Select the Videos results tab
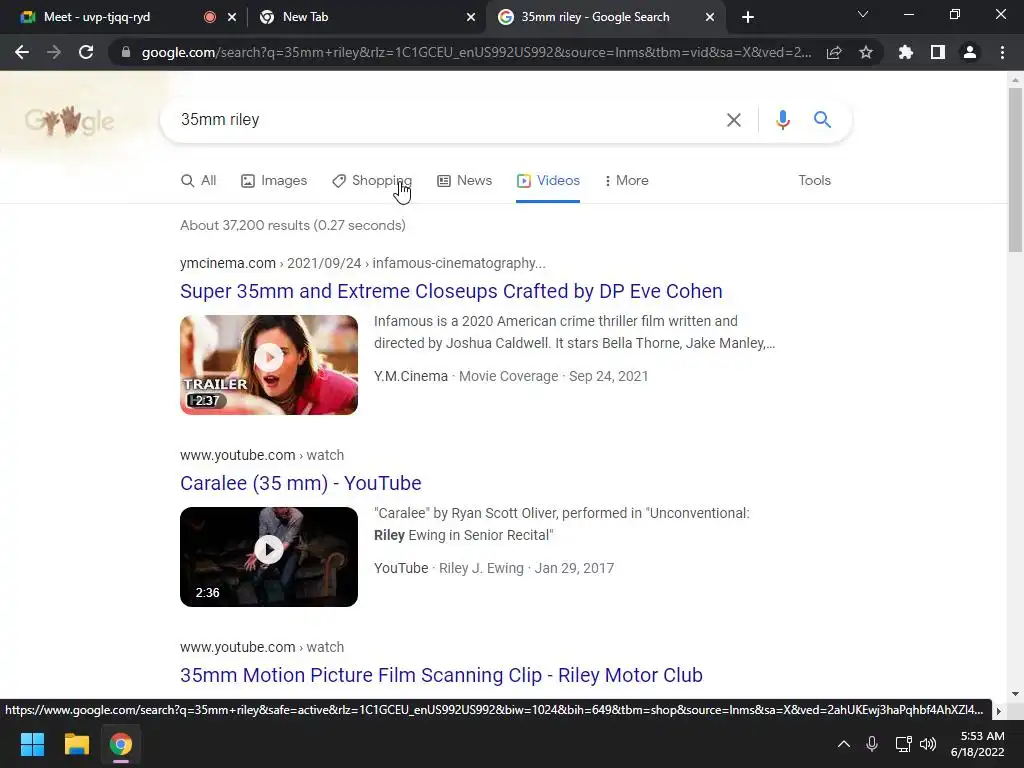 pos(548,181)
